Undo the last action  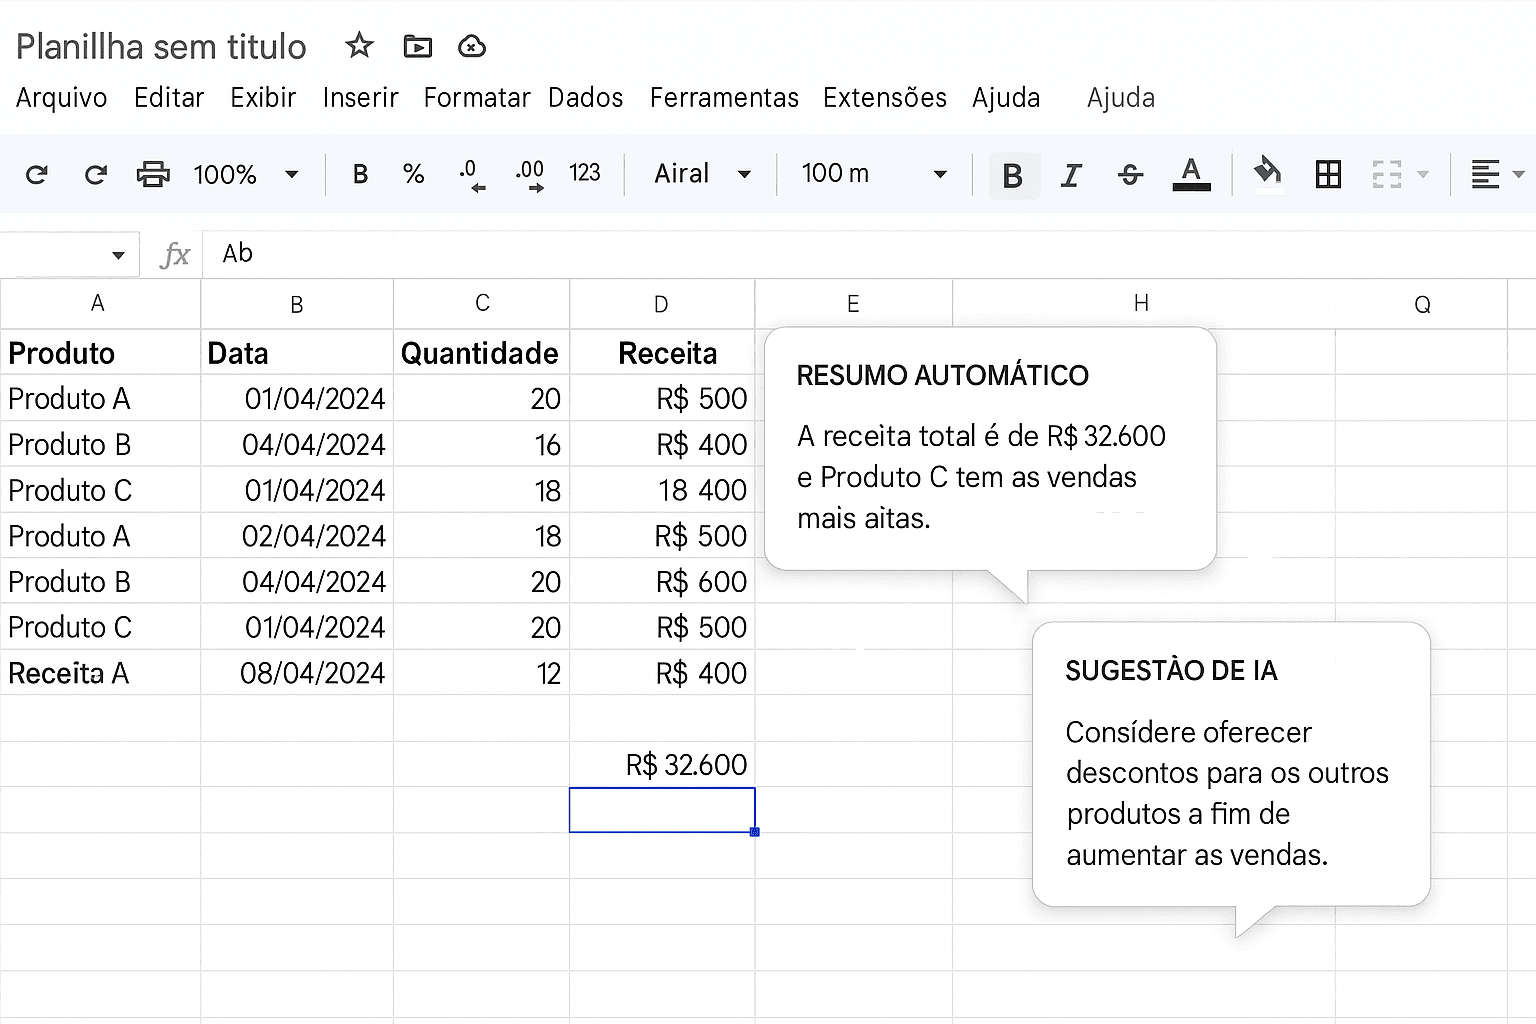pos(37,174)
